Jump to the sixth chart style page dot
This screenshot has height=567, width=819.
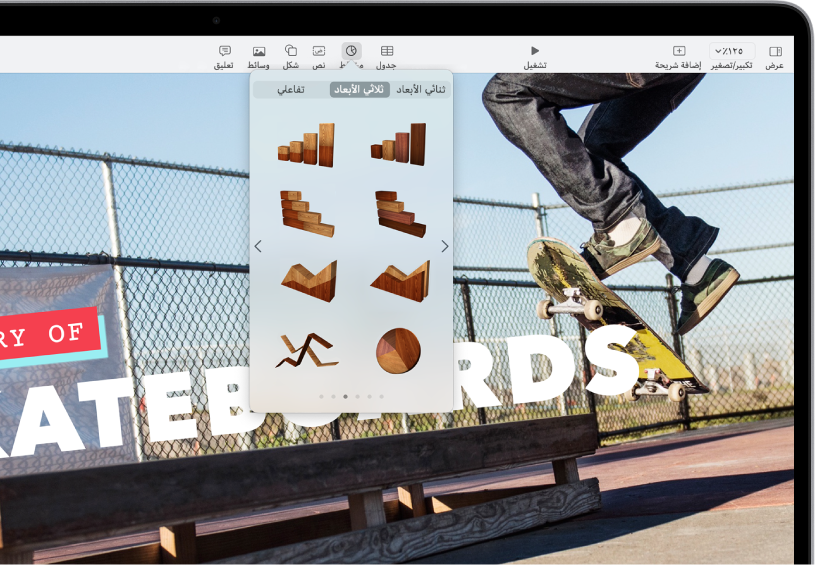381,397
